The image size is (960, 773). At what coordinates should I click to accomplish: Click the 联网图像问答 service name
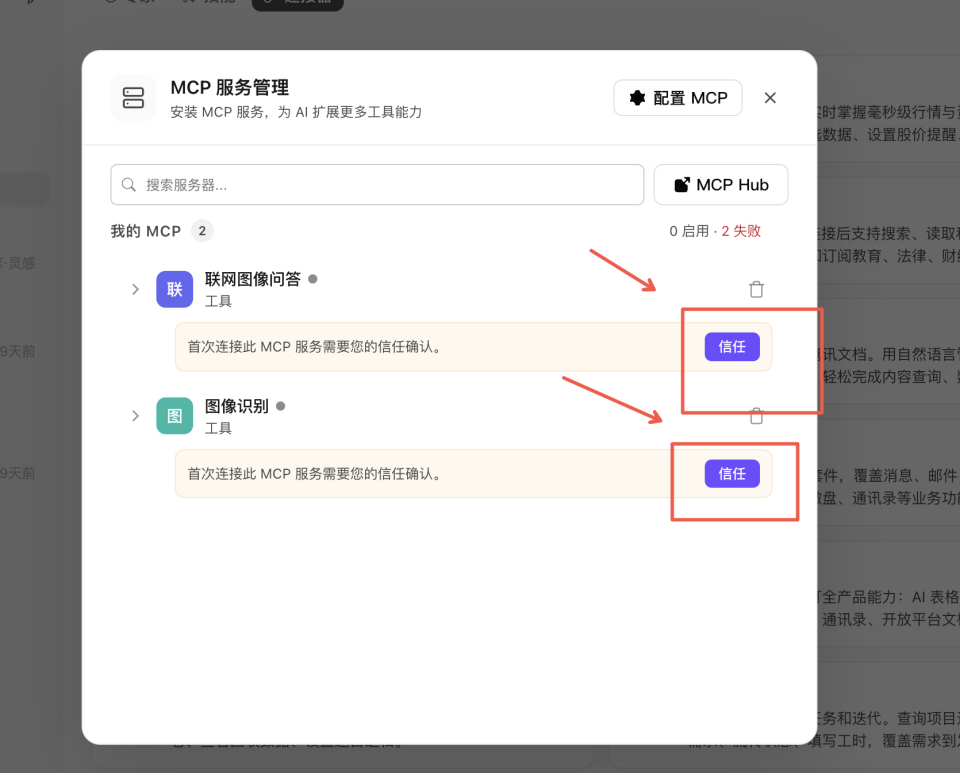point(252,279)
